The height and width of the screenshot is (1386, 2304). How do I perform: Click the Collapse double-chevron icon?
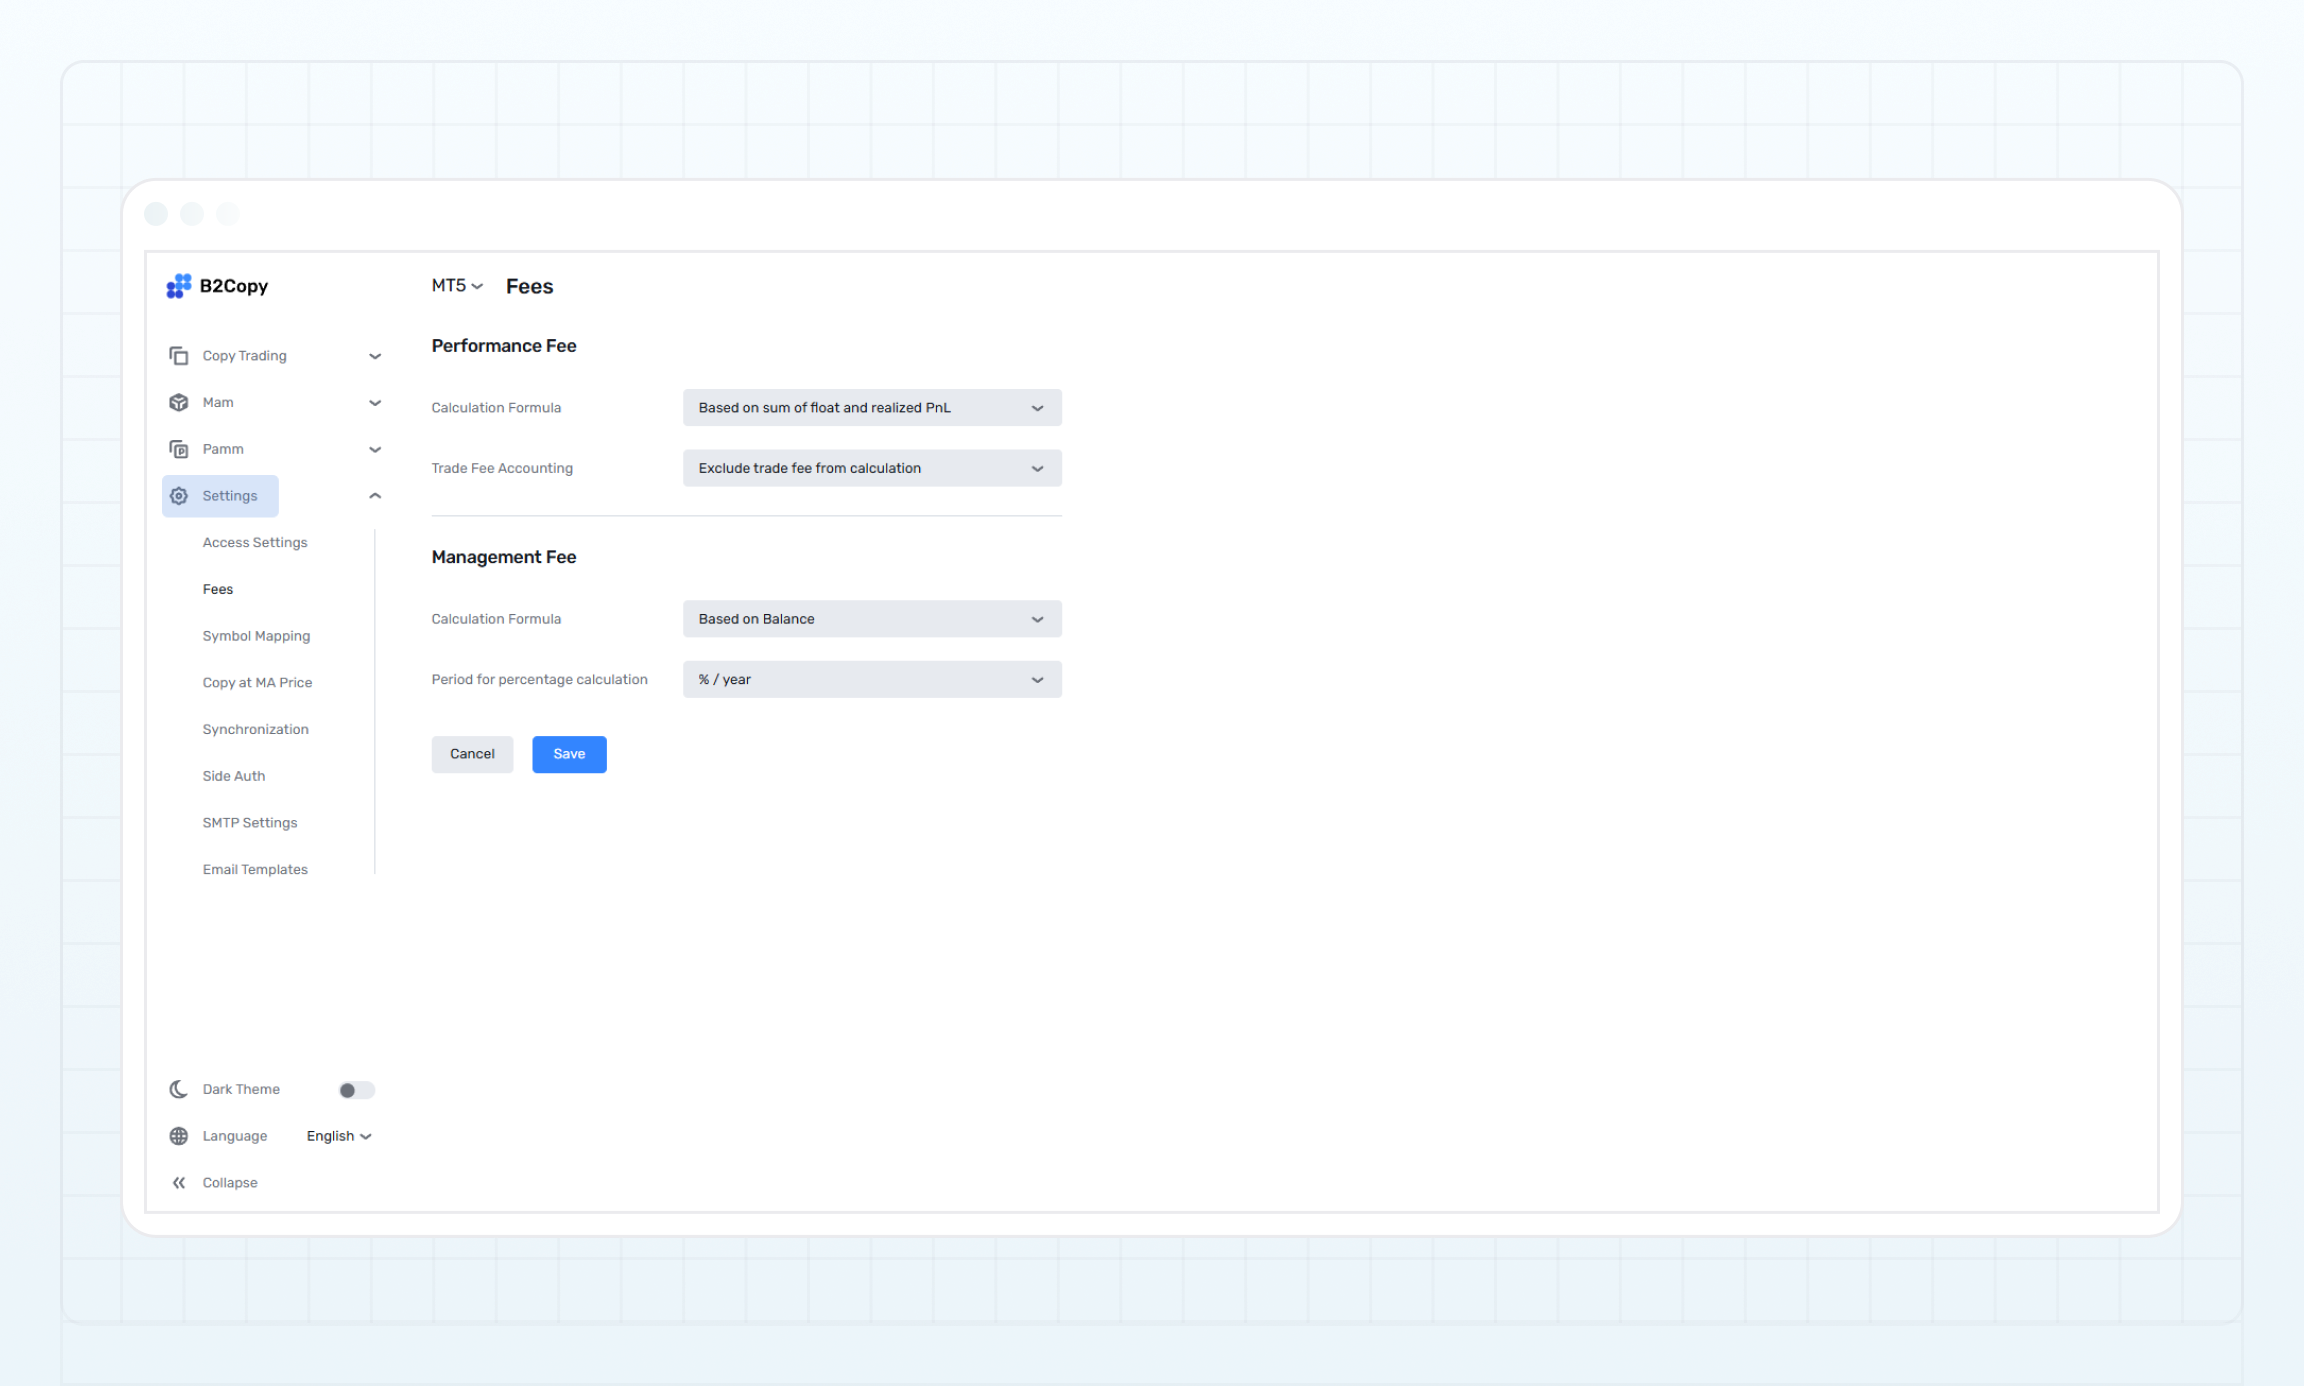pyautogui.click(x=178, y=1182)
